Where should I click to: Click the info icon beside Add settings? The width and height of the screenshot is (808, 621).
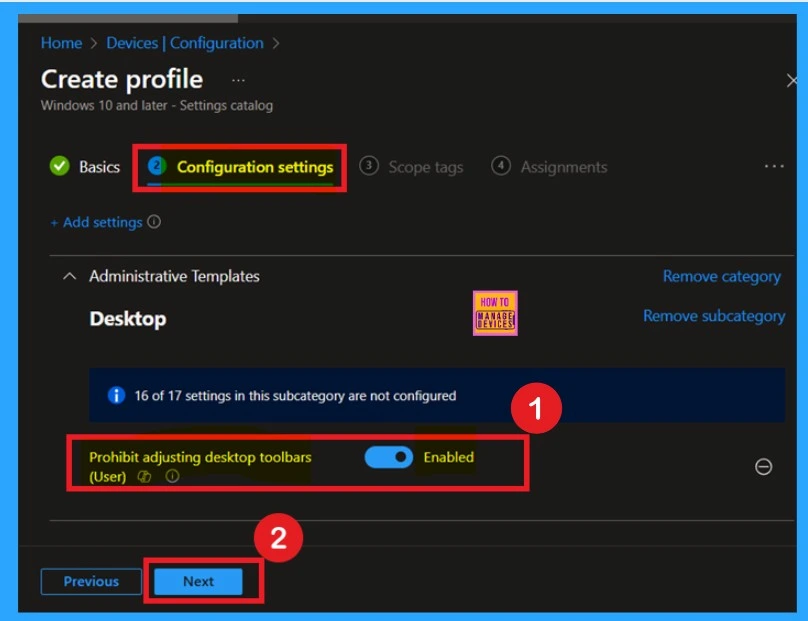[x=154, y=222]
